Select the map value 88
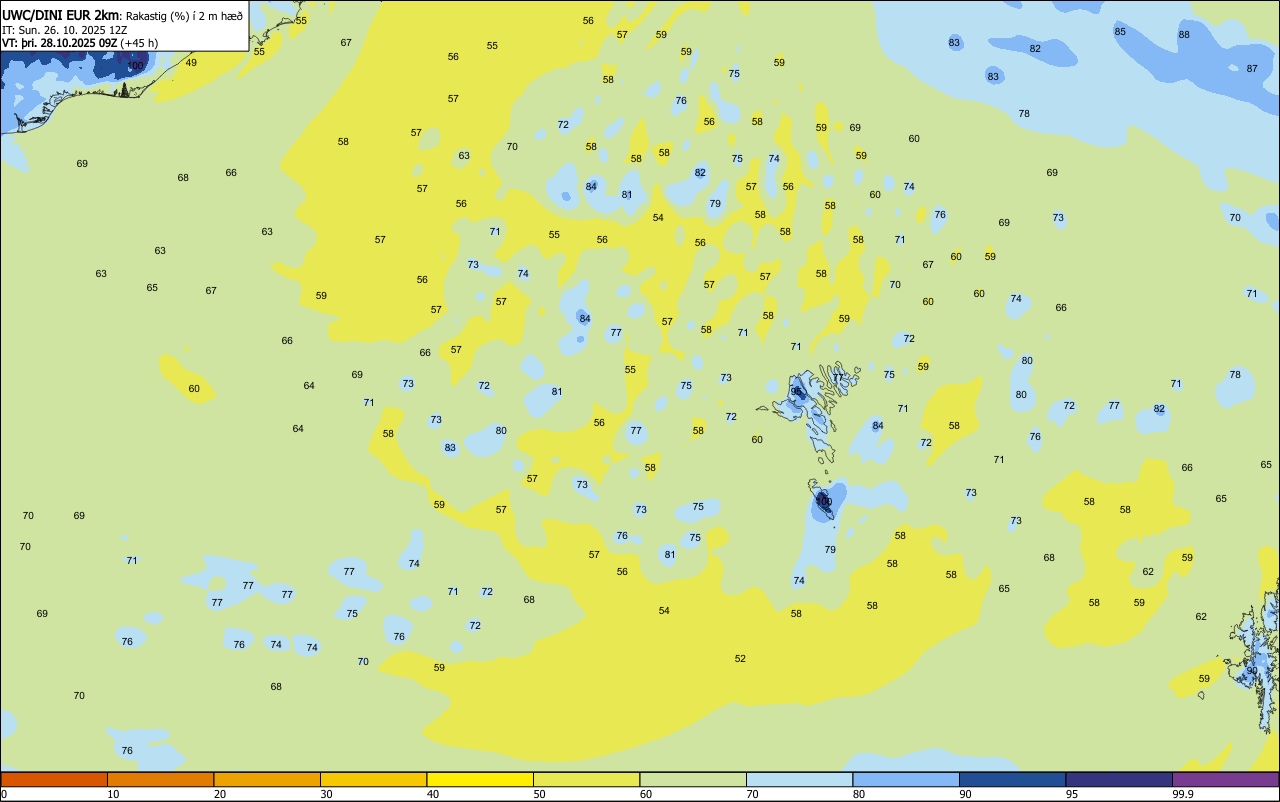This screenshot has width=1280, height=802. point(1184,34)
